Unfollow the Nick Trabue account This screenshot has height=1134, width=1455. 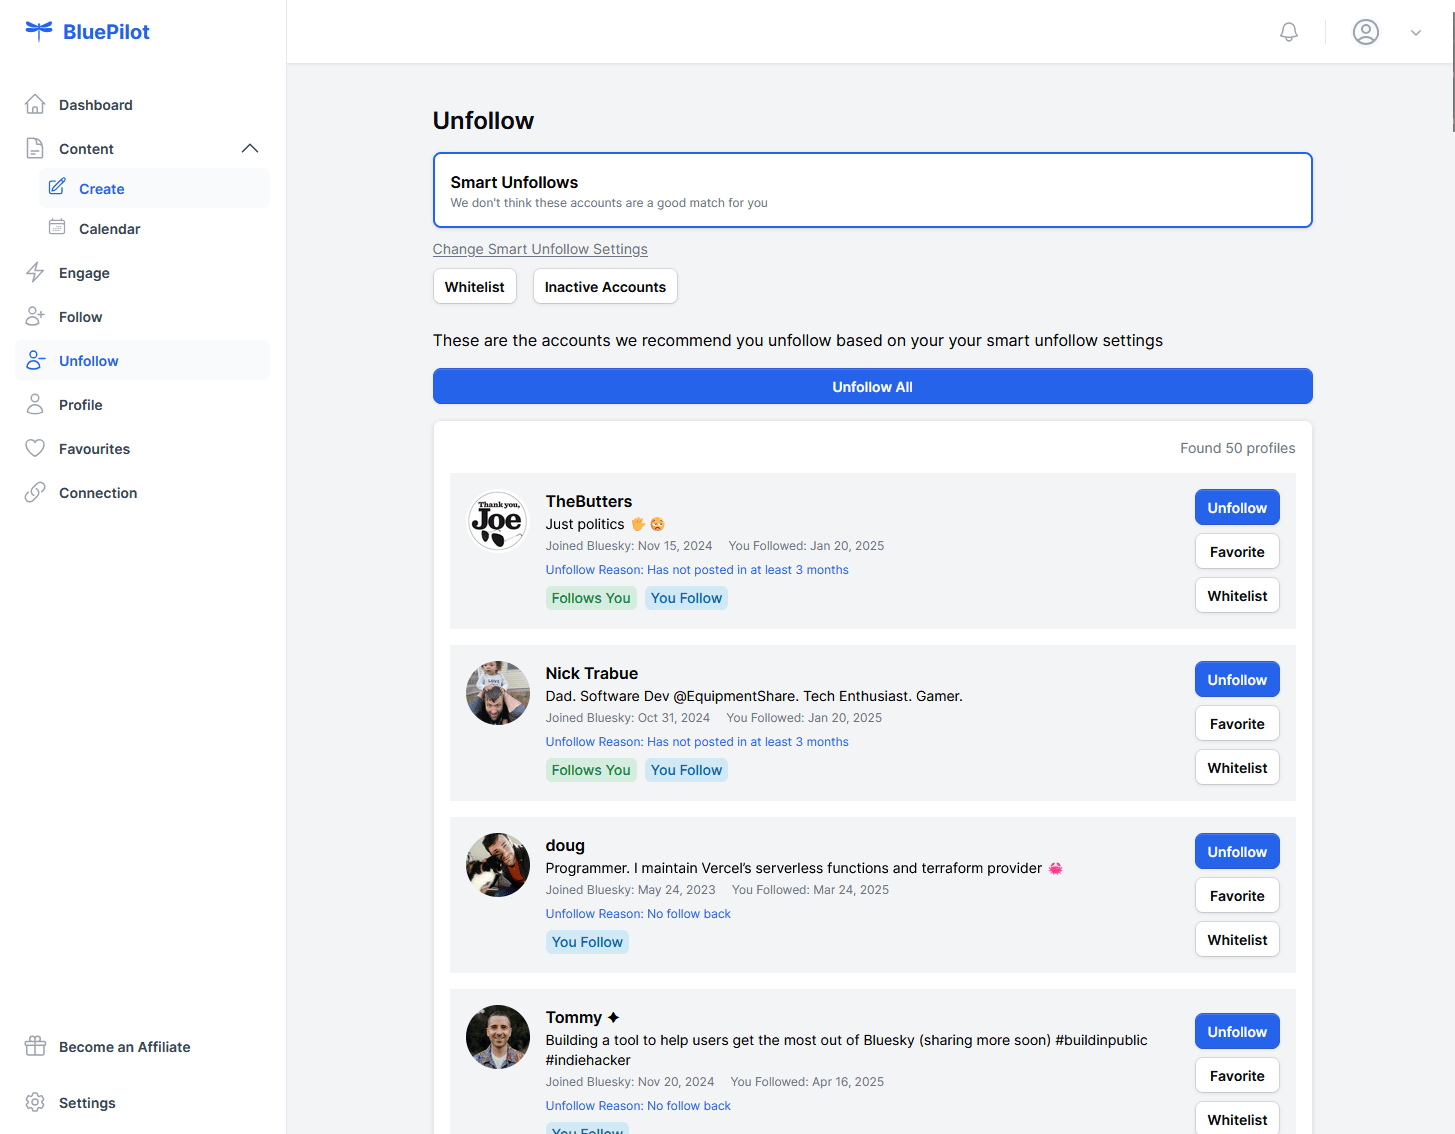coord(1236,680)
